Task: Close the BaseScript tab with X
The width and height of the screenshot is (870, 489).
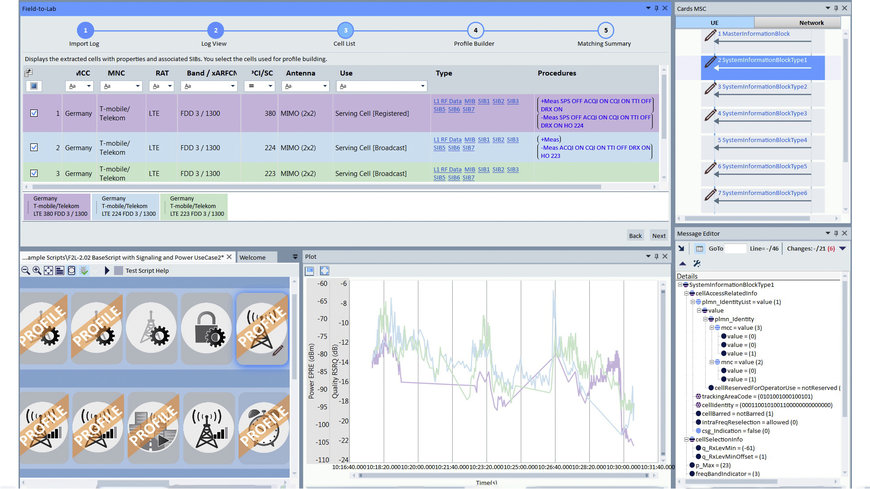Action: coord(229,257)
